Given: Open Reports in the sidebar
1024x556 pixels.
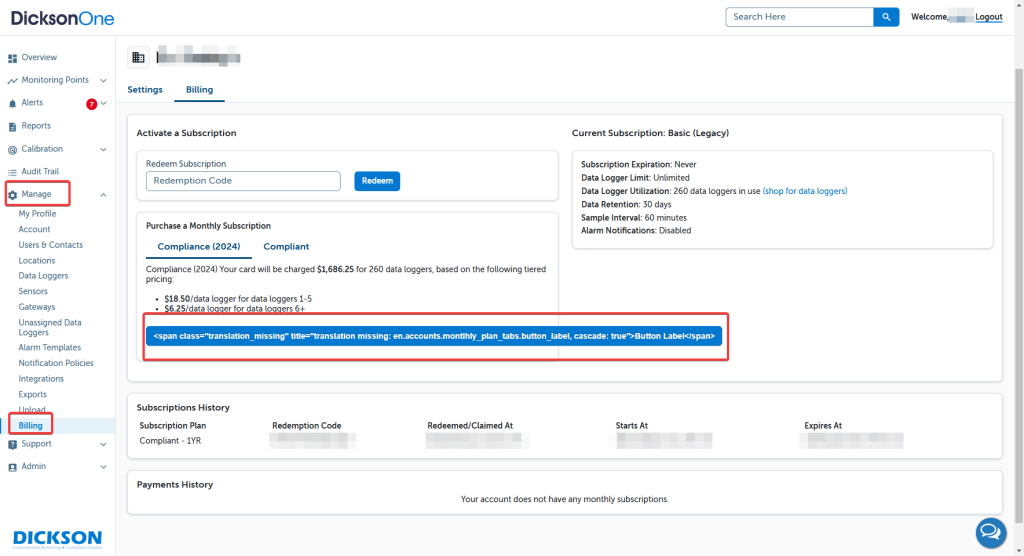Looking at the screenshot, I should (x=36, y=125).
